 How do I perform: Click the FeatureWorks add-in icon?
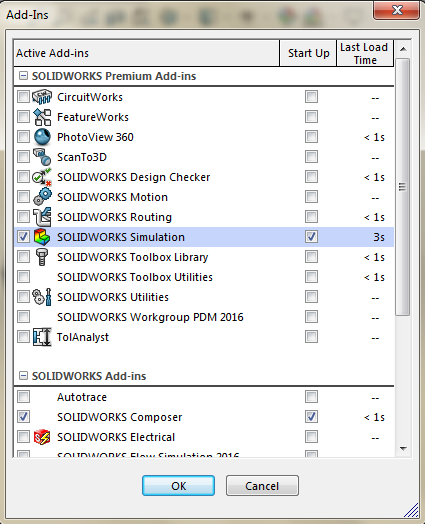[42, 117]
